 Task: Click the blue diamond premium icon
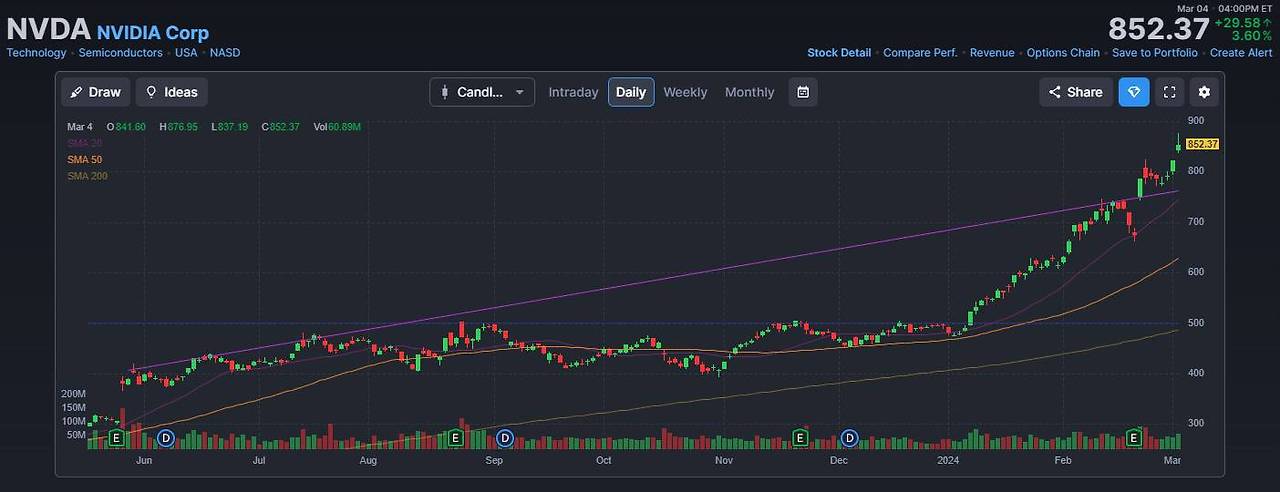pos(1134,92)
